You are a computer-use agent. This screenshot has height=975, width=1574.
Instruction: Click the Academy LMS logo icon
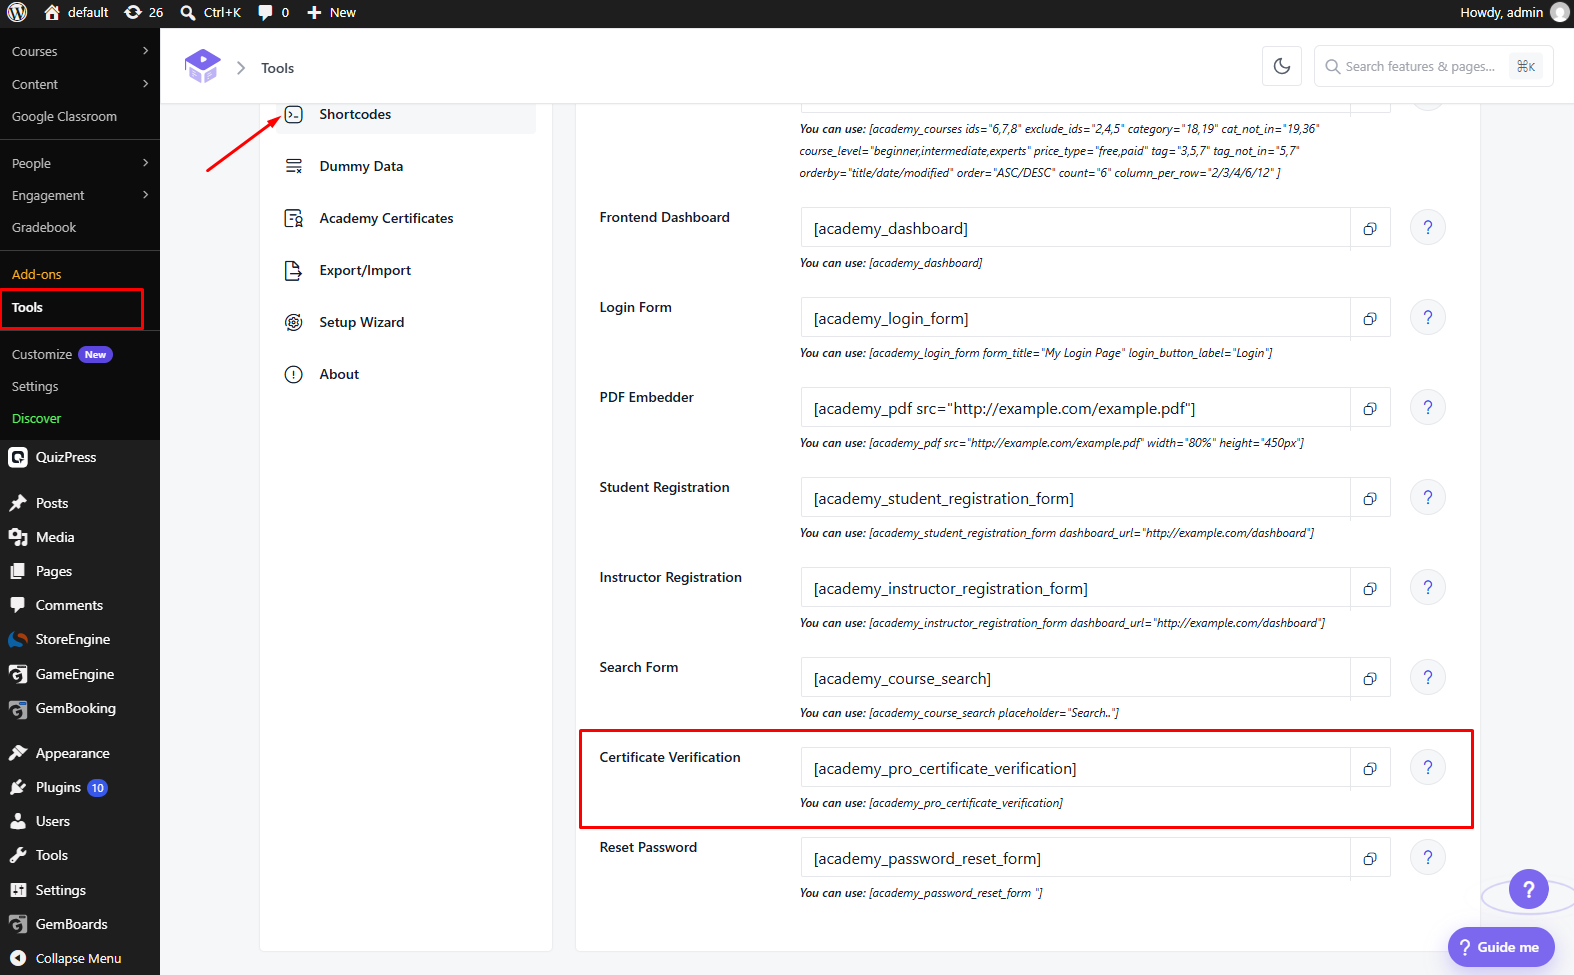pos(202,67)
